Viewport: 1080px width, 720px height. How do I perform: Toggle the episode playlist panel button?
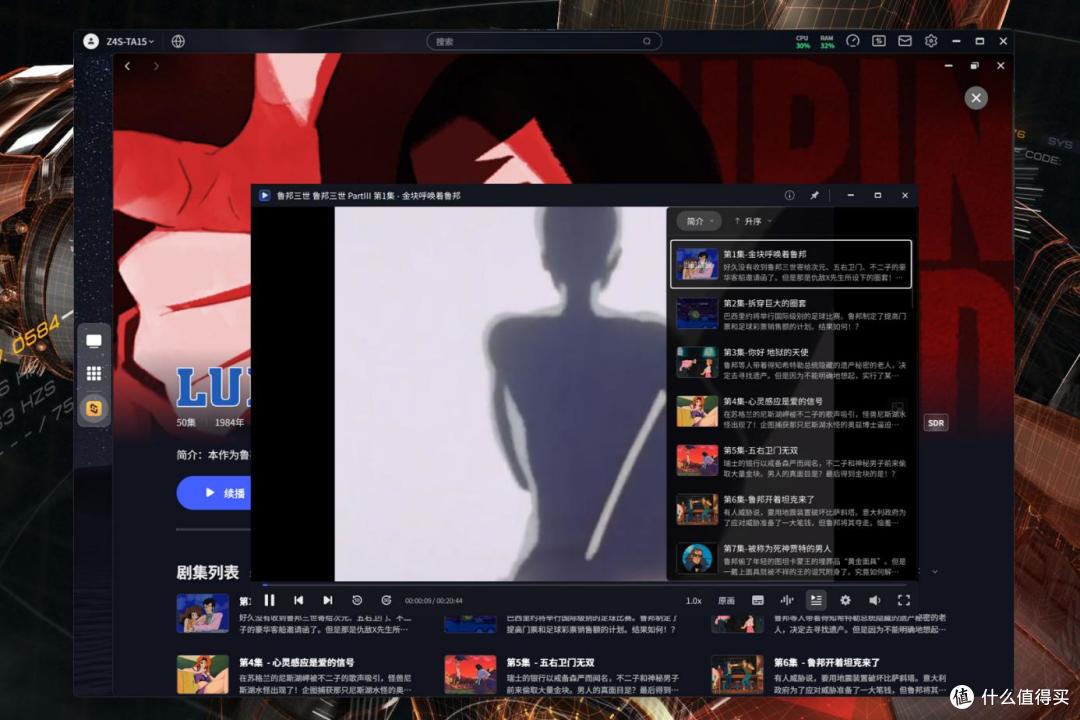[816, 601]
